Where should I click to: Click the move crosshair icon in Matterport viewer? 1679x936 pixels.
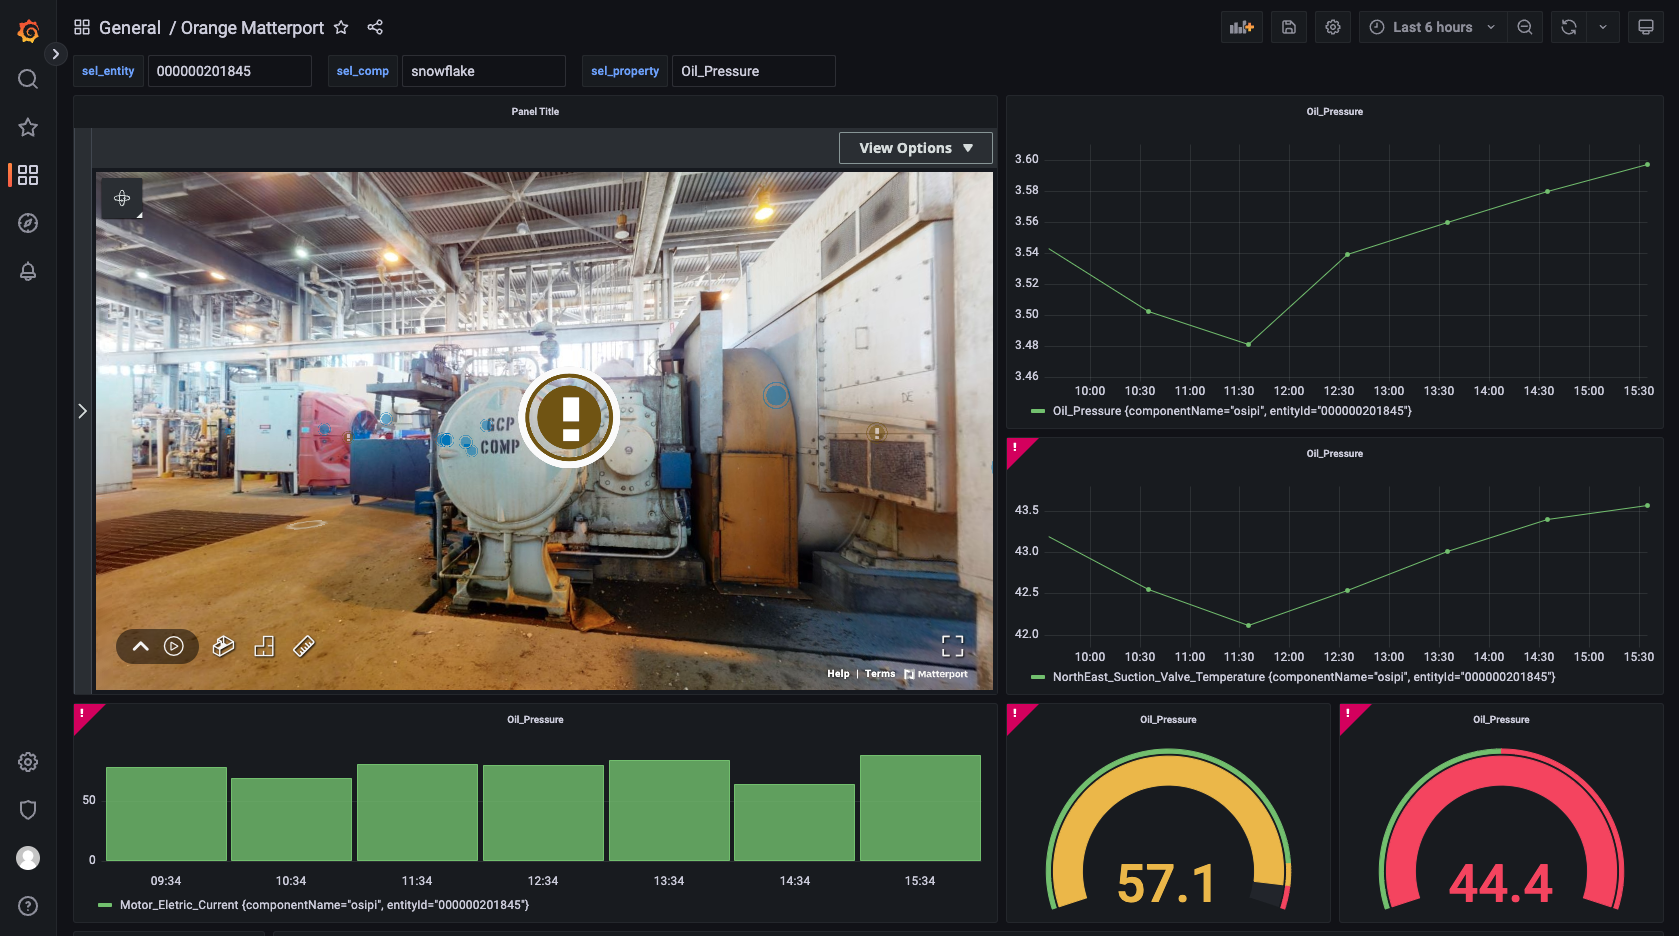(x=122, y=198)
